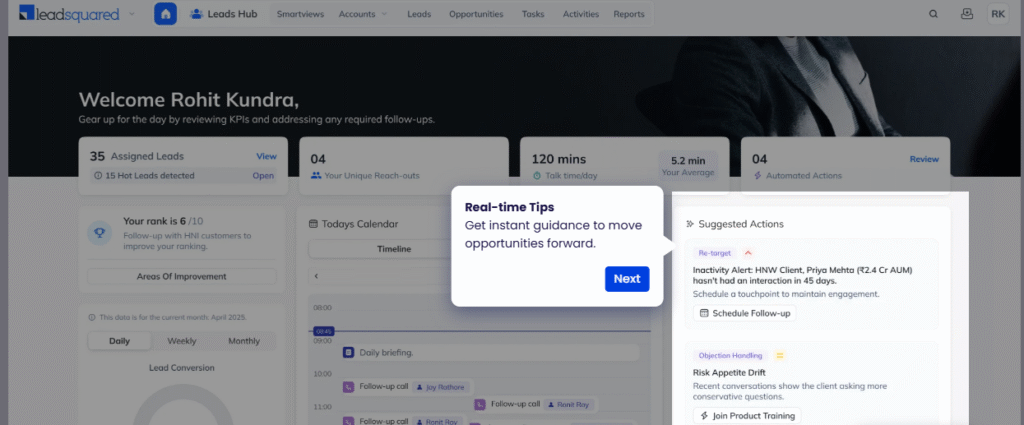Click yellow equals priority icon beside Objection Handling
This screenshot has width=1024, height=425.
tap(779, 356)
